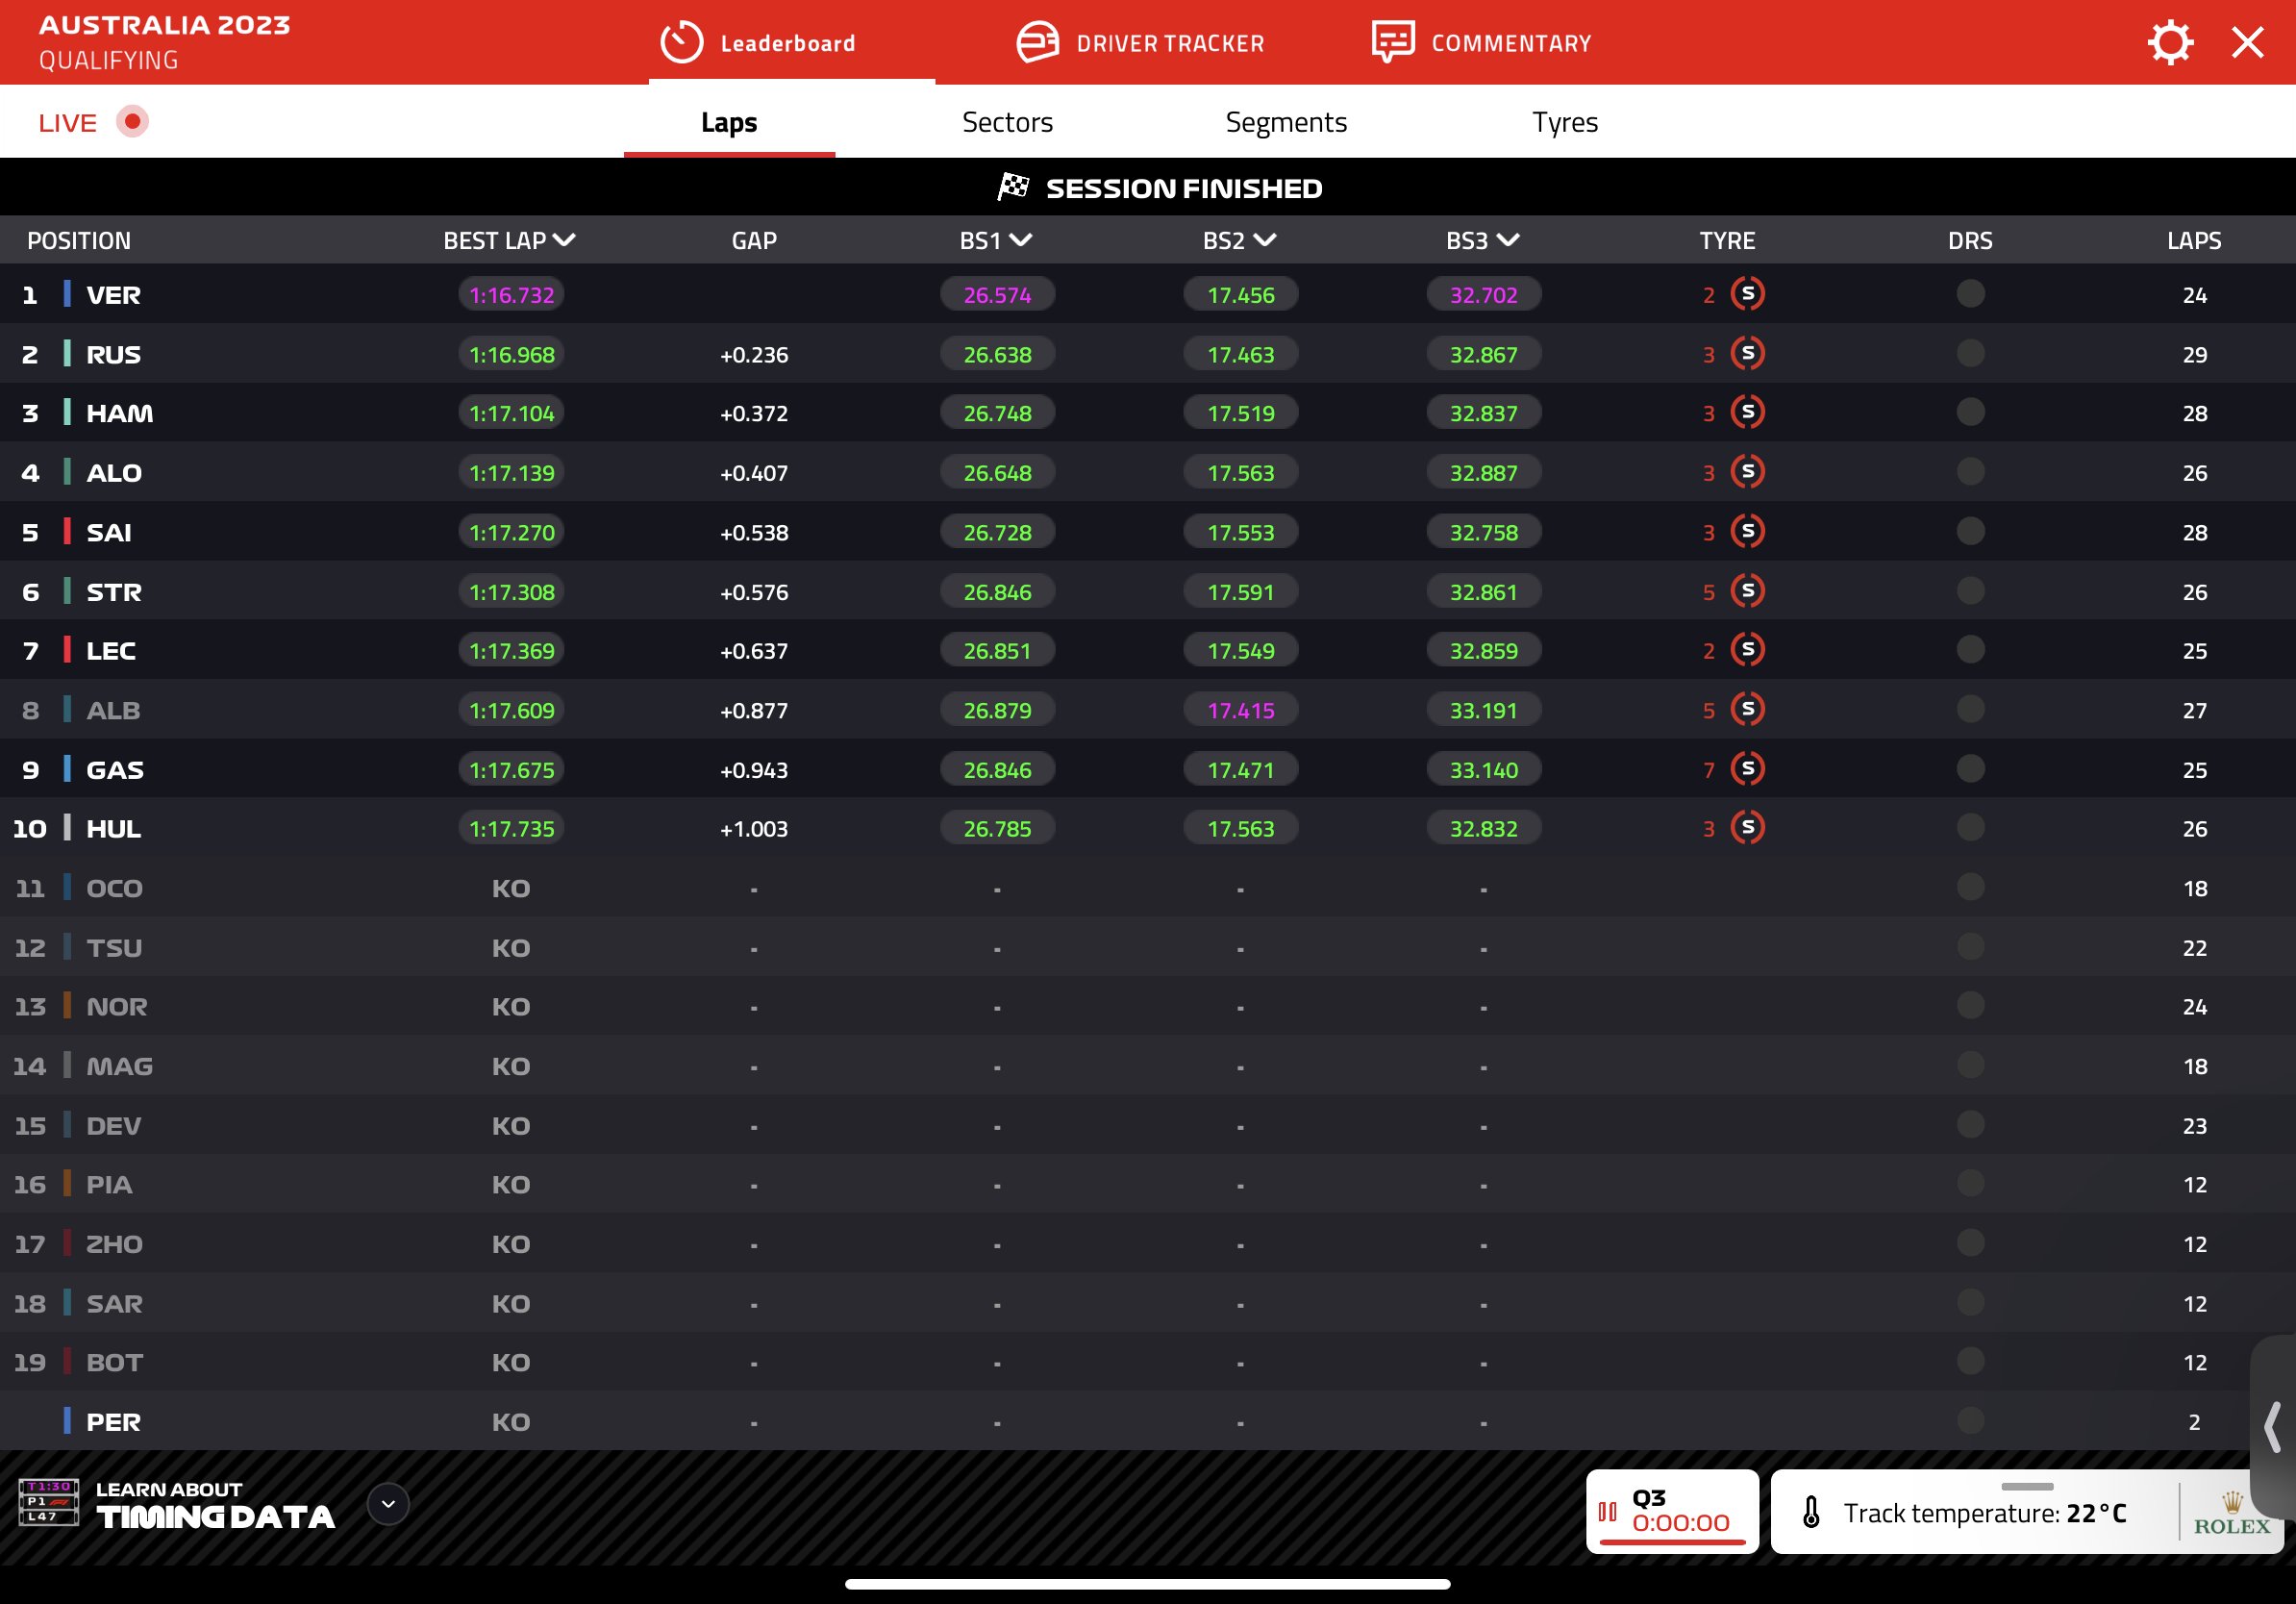Click ALB's soft tyre icon
Viewport: 2296px width, 1604px height.
click(x=1747, y=709)
